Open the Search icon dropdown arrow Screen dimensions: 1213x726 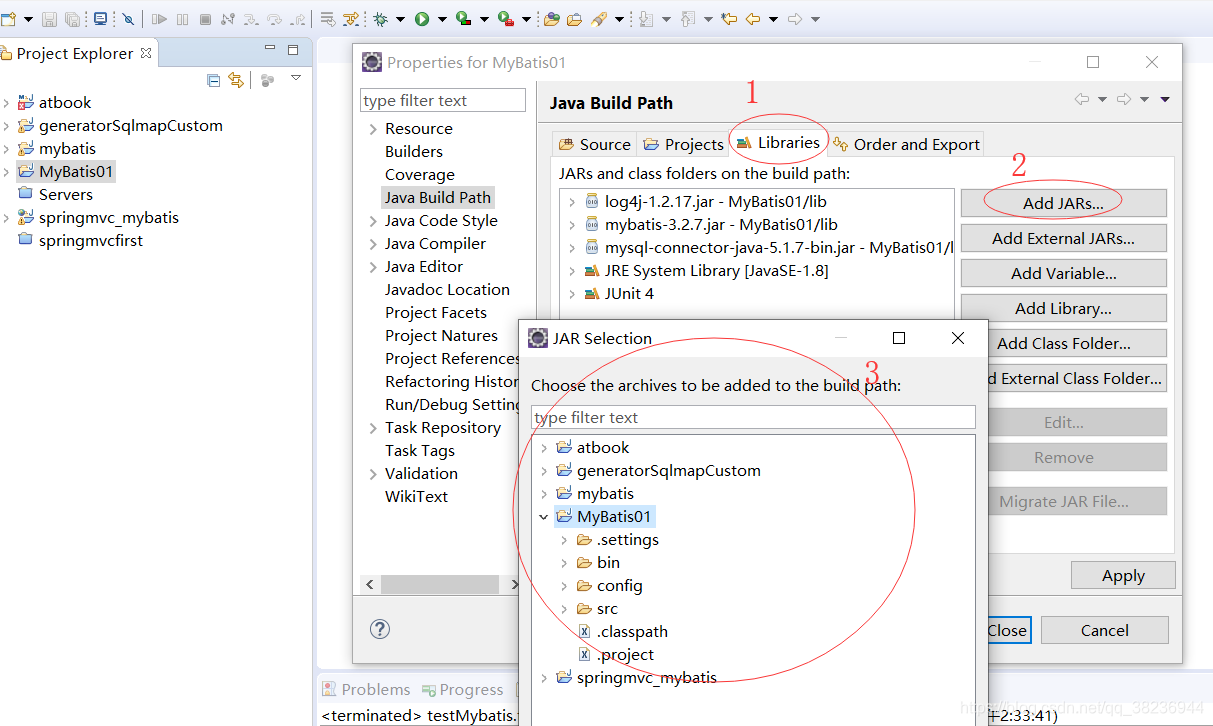pyautogui.click(x=619, y=20)
